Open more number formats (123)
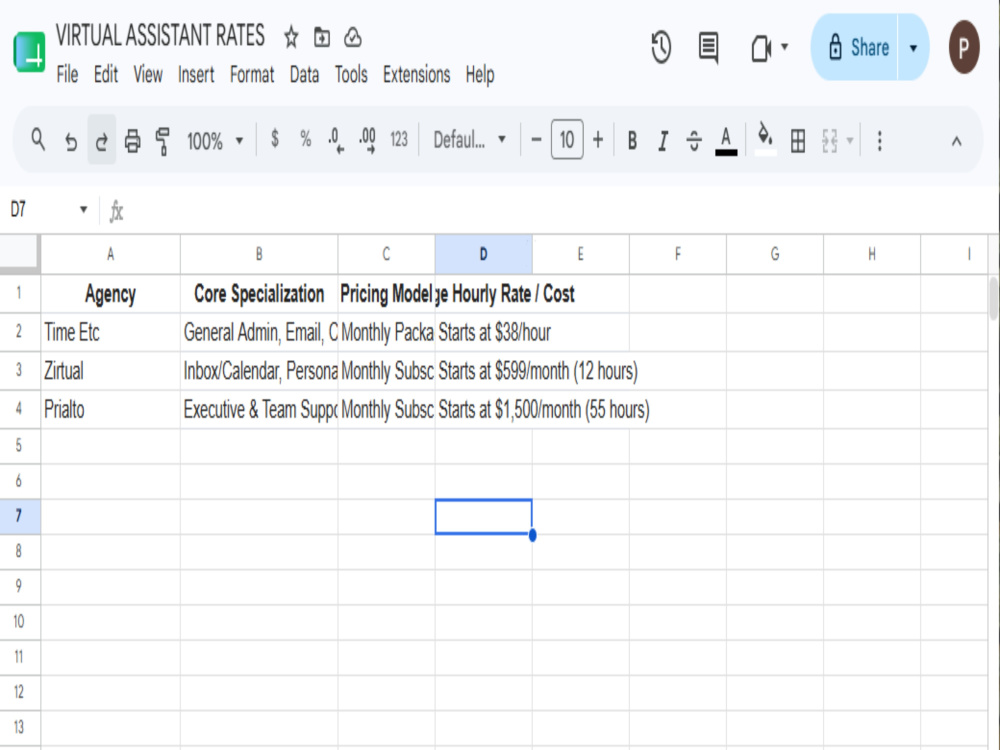The width and height of the screenshot is (1000, 750). point(399,139)
